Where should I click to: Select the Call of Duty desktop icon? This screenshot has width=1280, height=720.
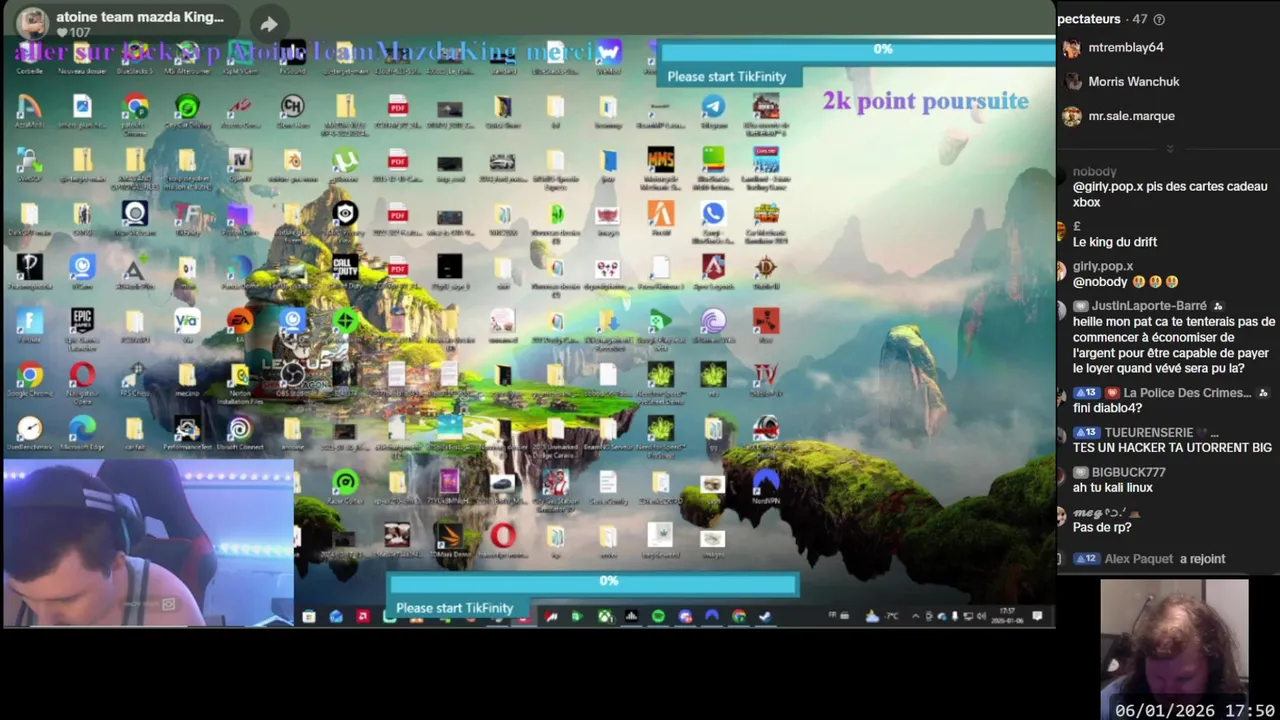point(345,270)
